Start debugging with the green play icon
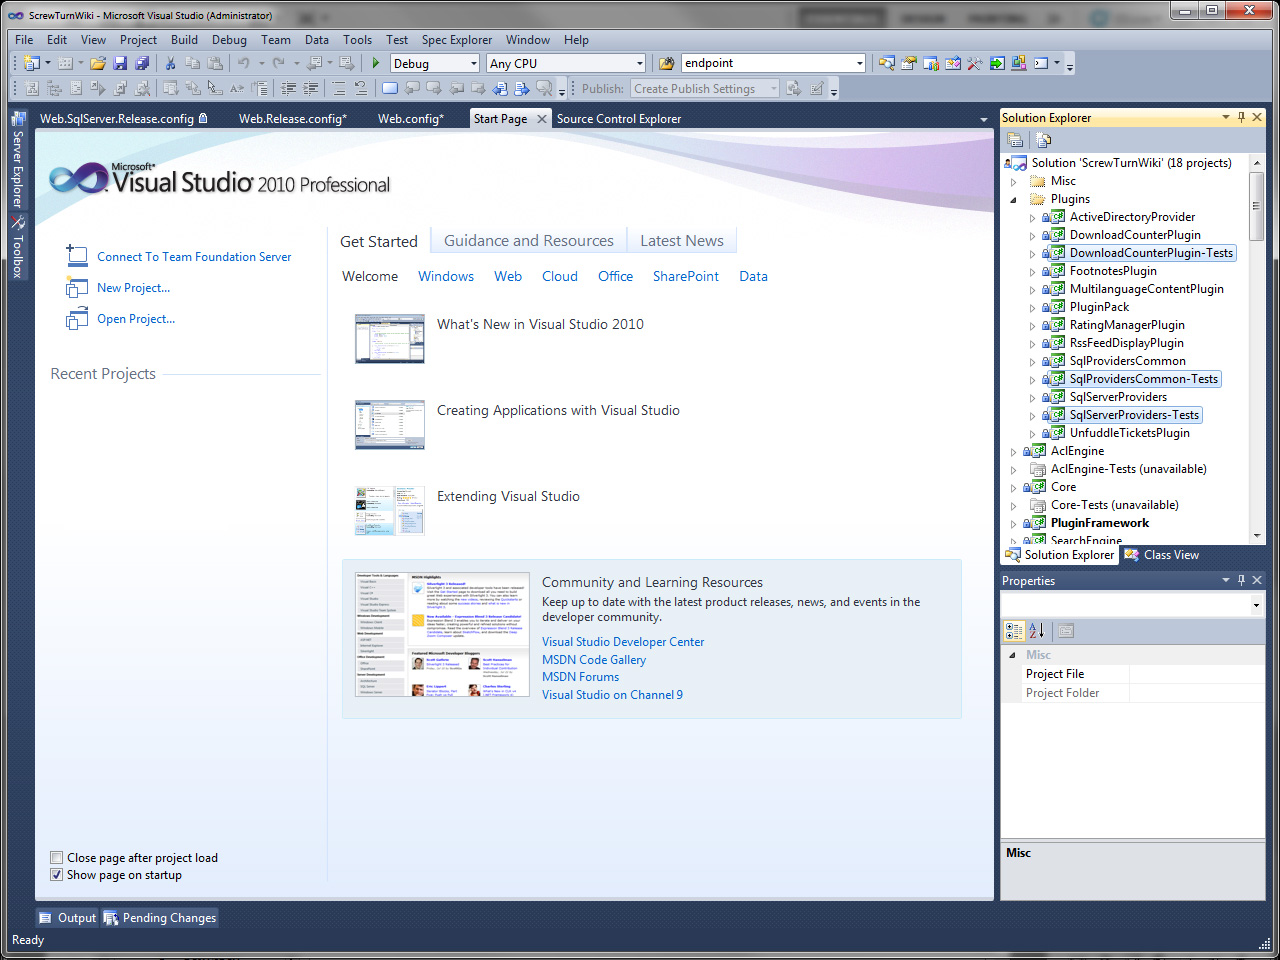This screenshot has height=960, width=1280. click(376, 63)
